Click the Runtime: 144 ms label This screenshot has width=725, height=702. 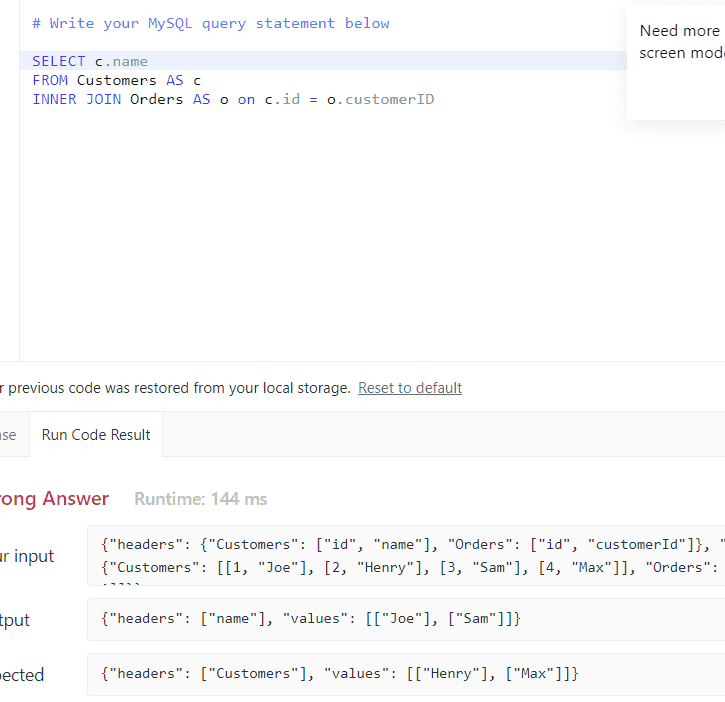(x=200, y=498)
